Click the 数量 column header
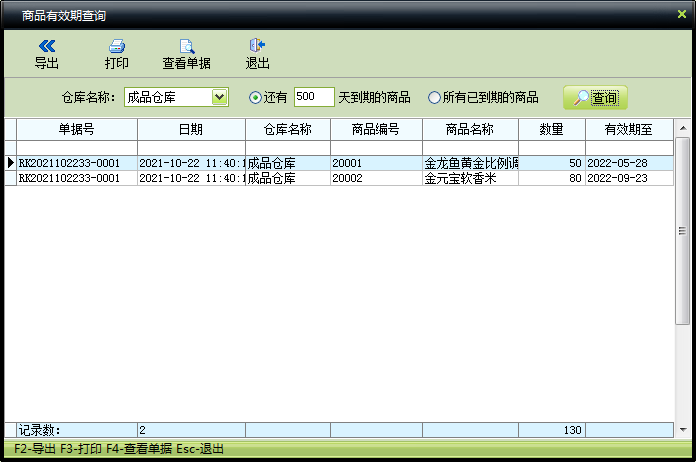Viewport: 696px width, 462px height. click(x=552, y=130)
